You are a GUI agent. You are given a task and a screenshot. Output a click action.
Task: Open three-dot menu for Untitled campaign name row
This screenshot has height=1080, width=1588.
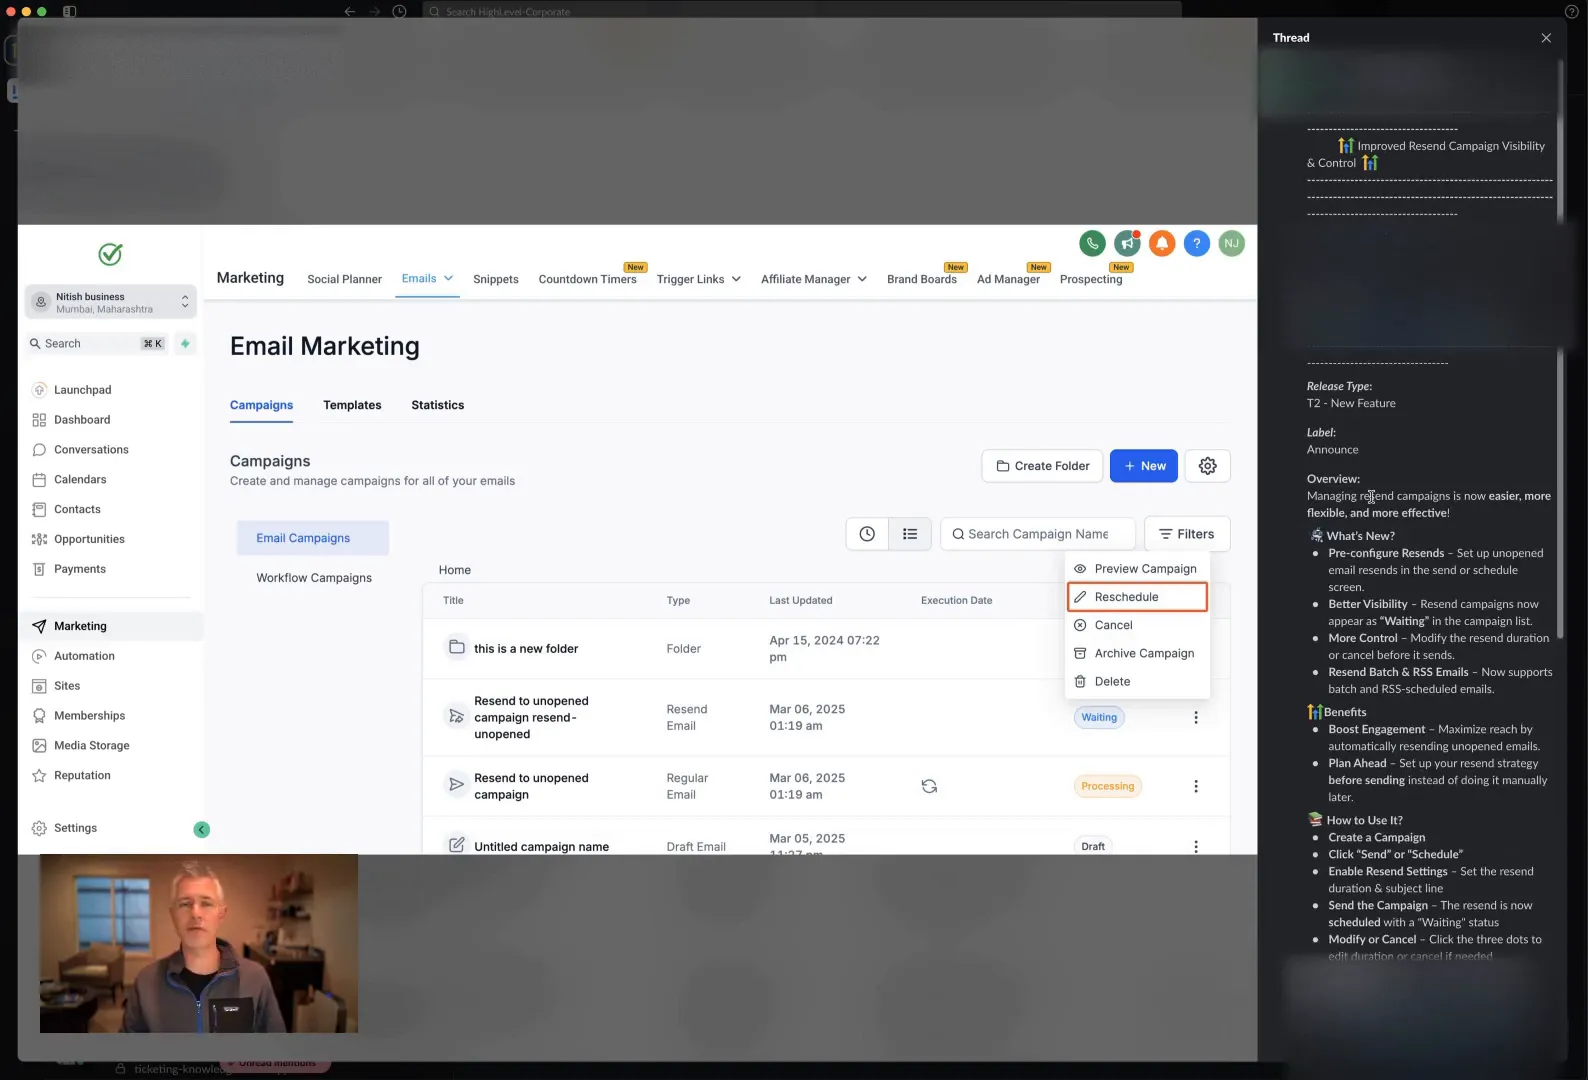(x=1196, y=846)
